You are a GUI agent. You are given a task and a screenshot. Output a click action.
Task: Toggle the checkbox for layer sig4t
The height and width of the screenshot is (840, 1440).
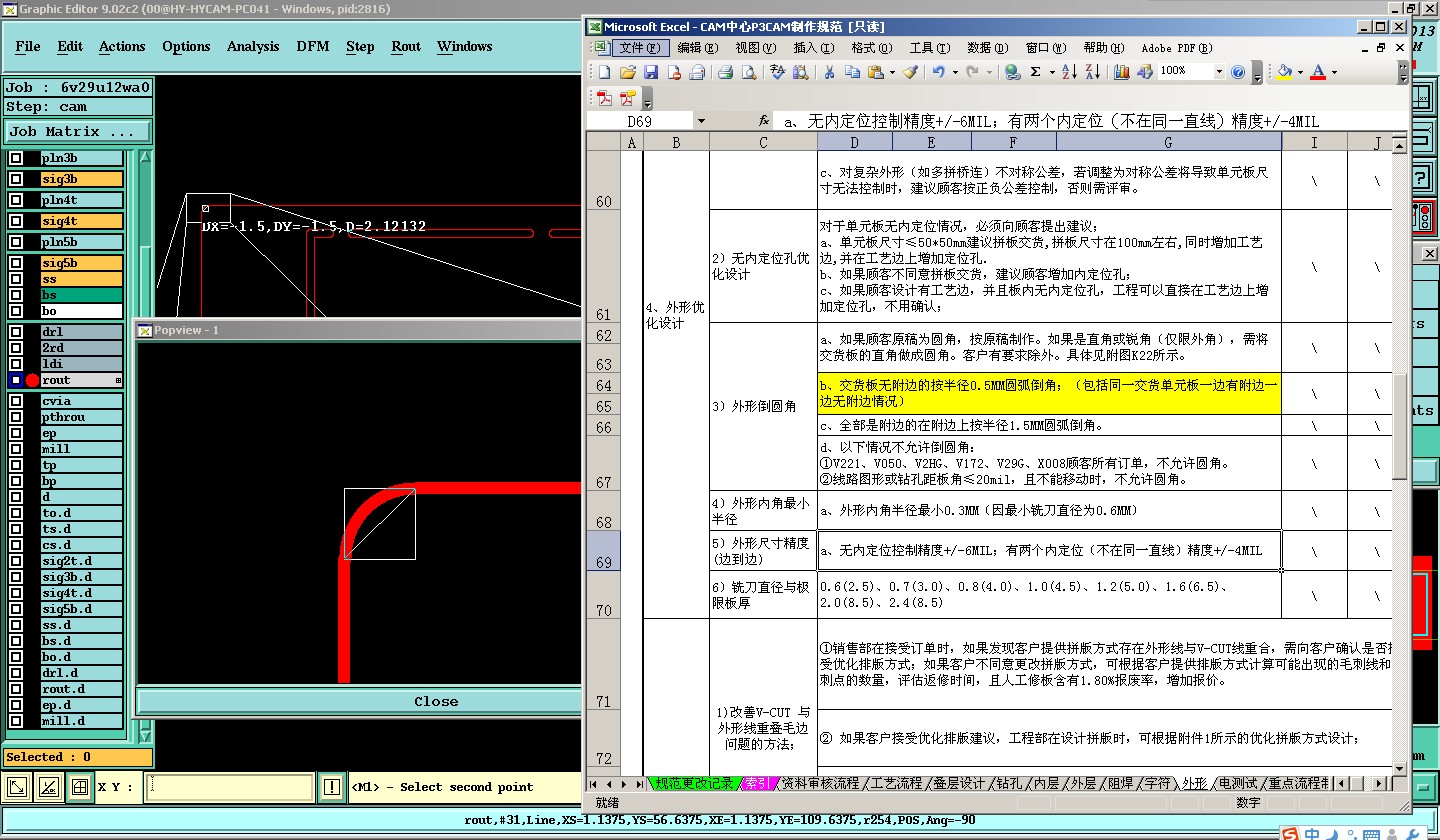15,221
